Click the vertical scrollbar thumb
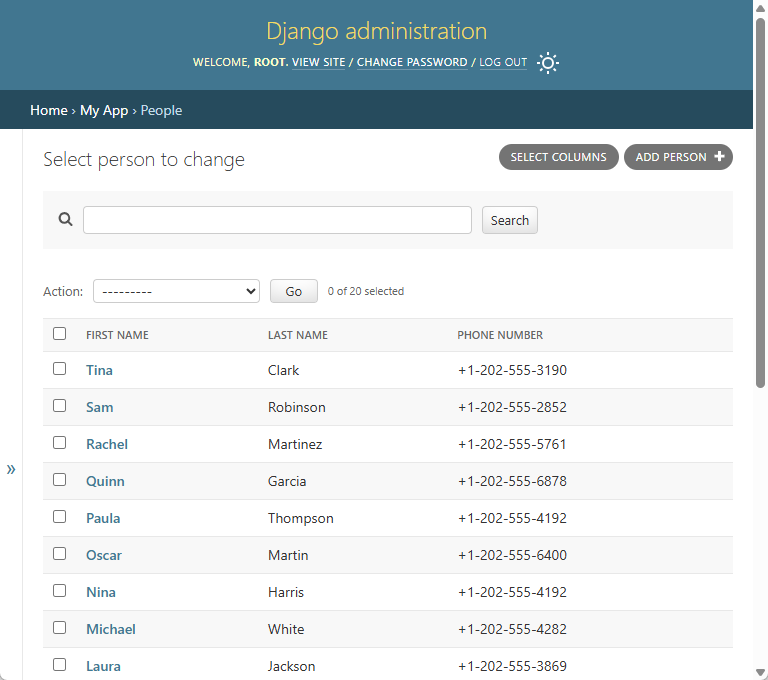768x680 pixels. [760, 203]
